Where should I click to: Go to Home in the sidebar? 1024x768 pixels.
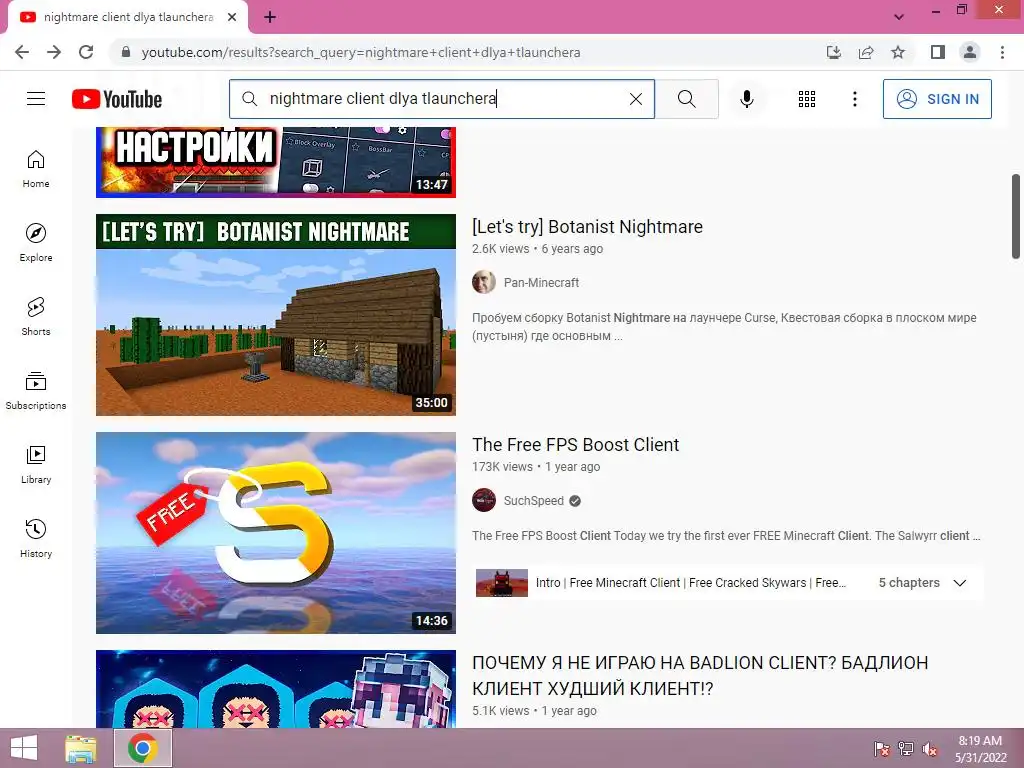coord(36,169)
